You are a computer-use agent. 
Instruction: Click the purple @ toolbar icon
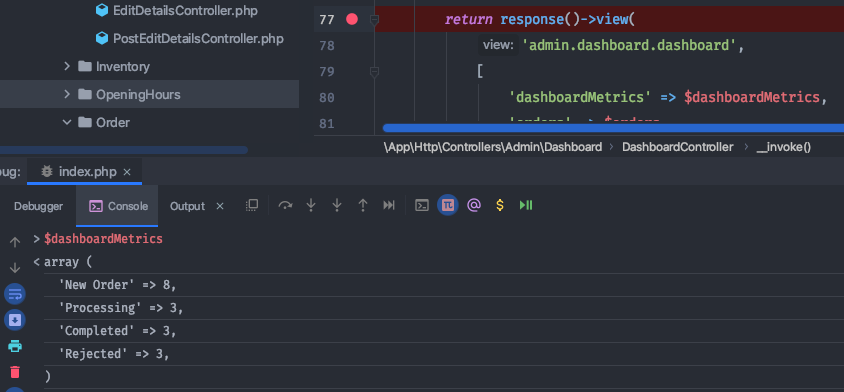coord(474,205)
